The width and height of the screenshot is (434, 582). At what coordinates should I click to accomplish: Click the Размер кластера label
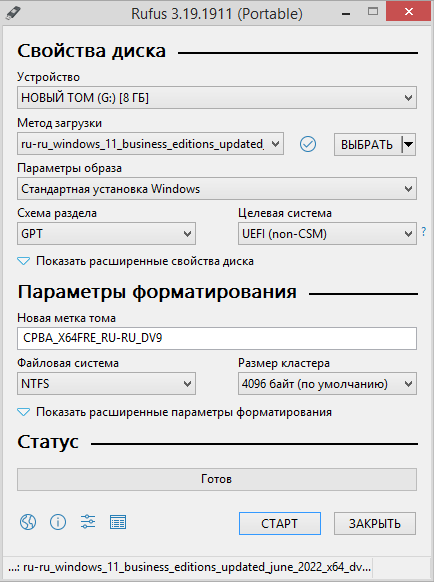[284, 363]
